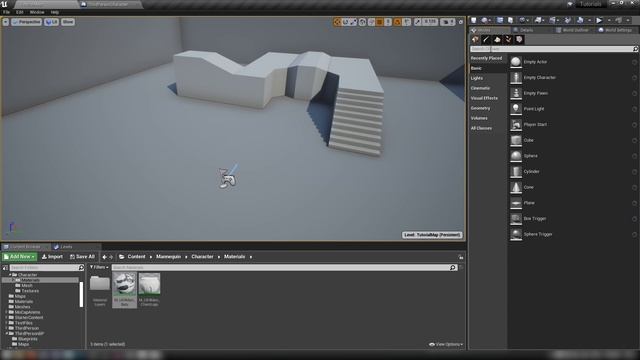Screen dimensions: 640x360
Task: Open the Help menu
Action: (55, 12)
